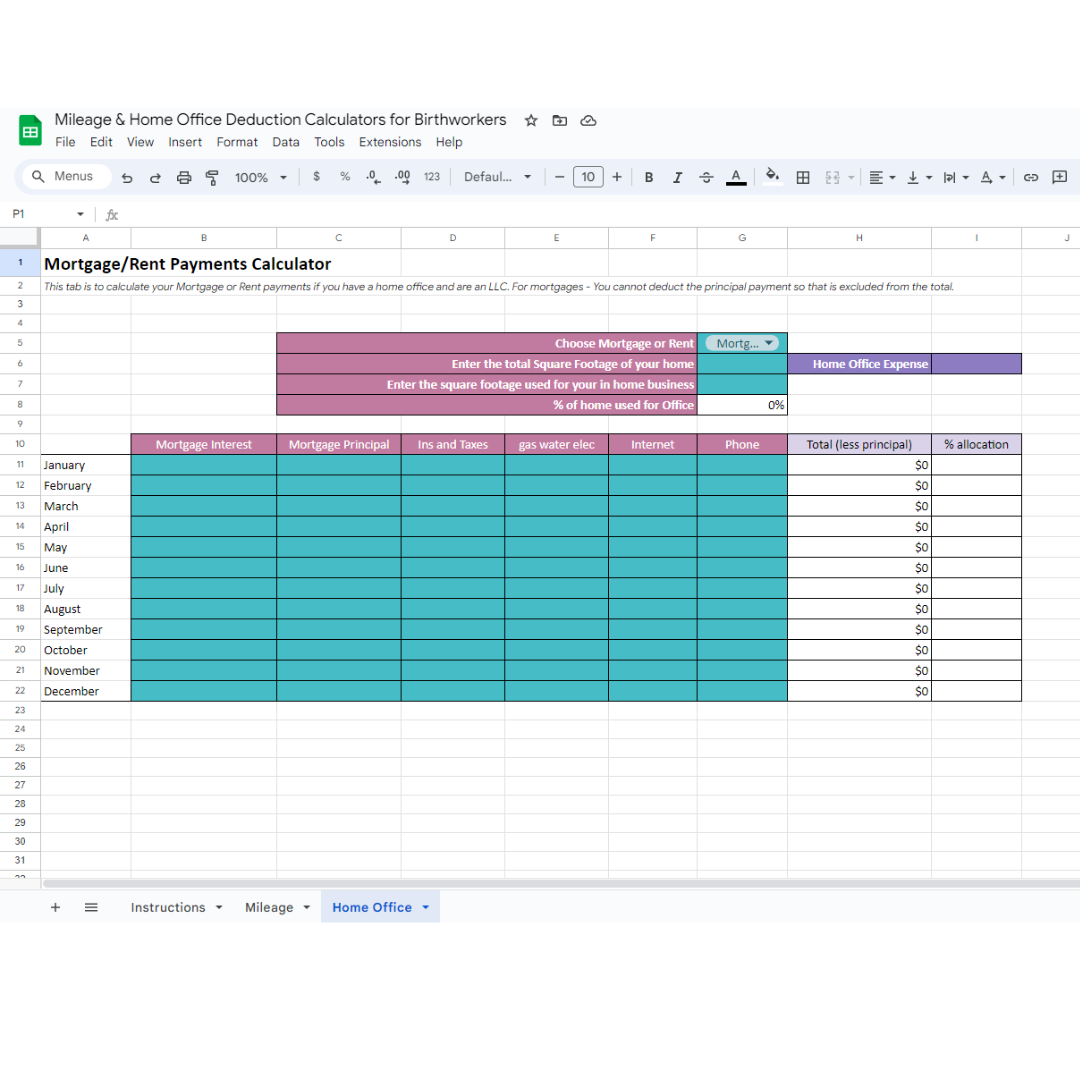1080x1080 pixels.
Task: Switch to the Mileage tab
Action: tap(269, 907)
